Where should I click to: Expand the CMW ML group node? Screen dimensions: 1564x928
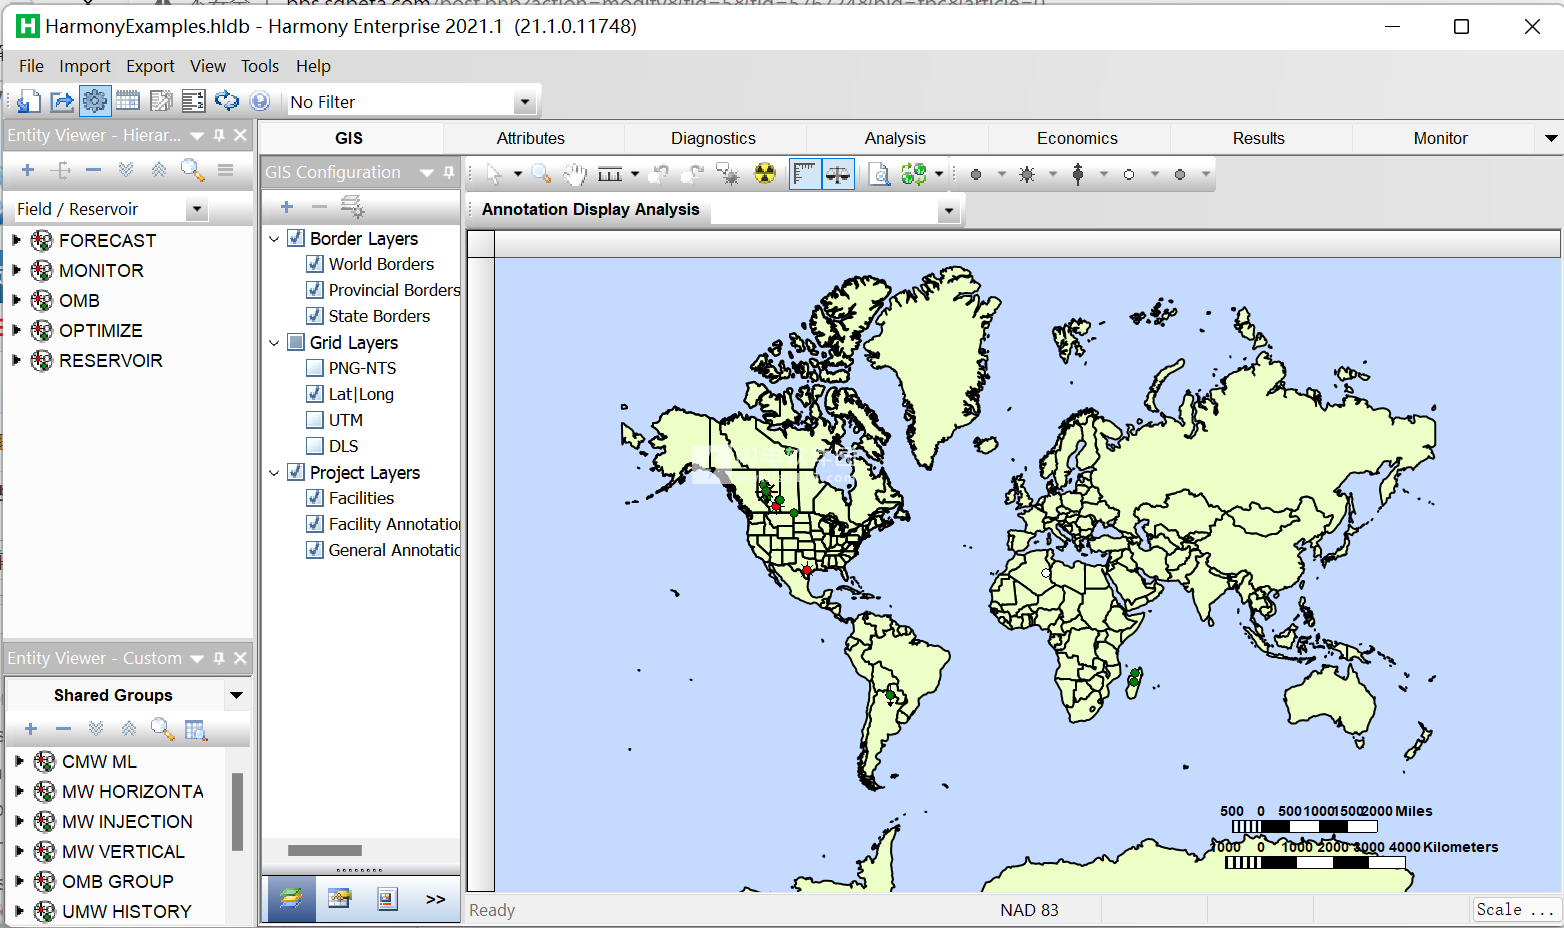pyautogui.click(x=19, y=761)
